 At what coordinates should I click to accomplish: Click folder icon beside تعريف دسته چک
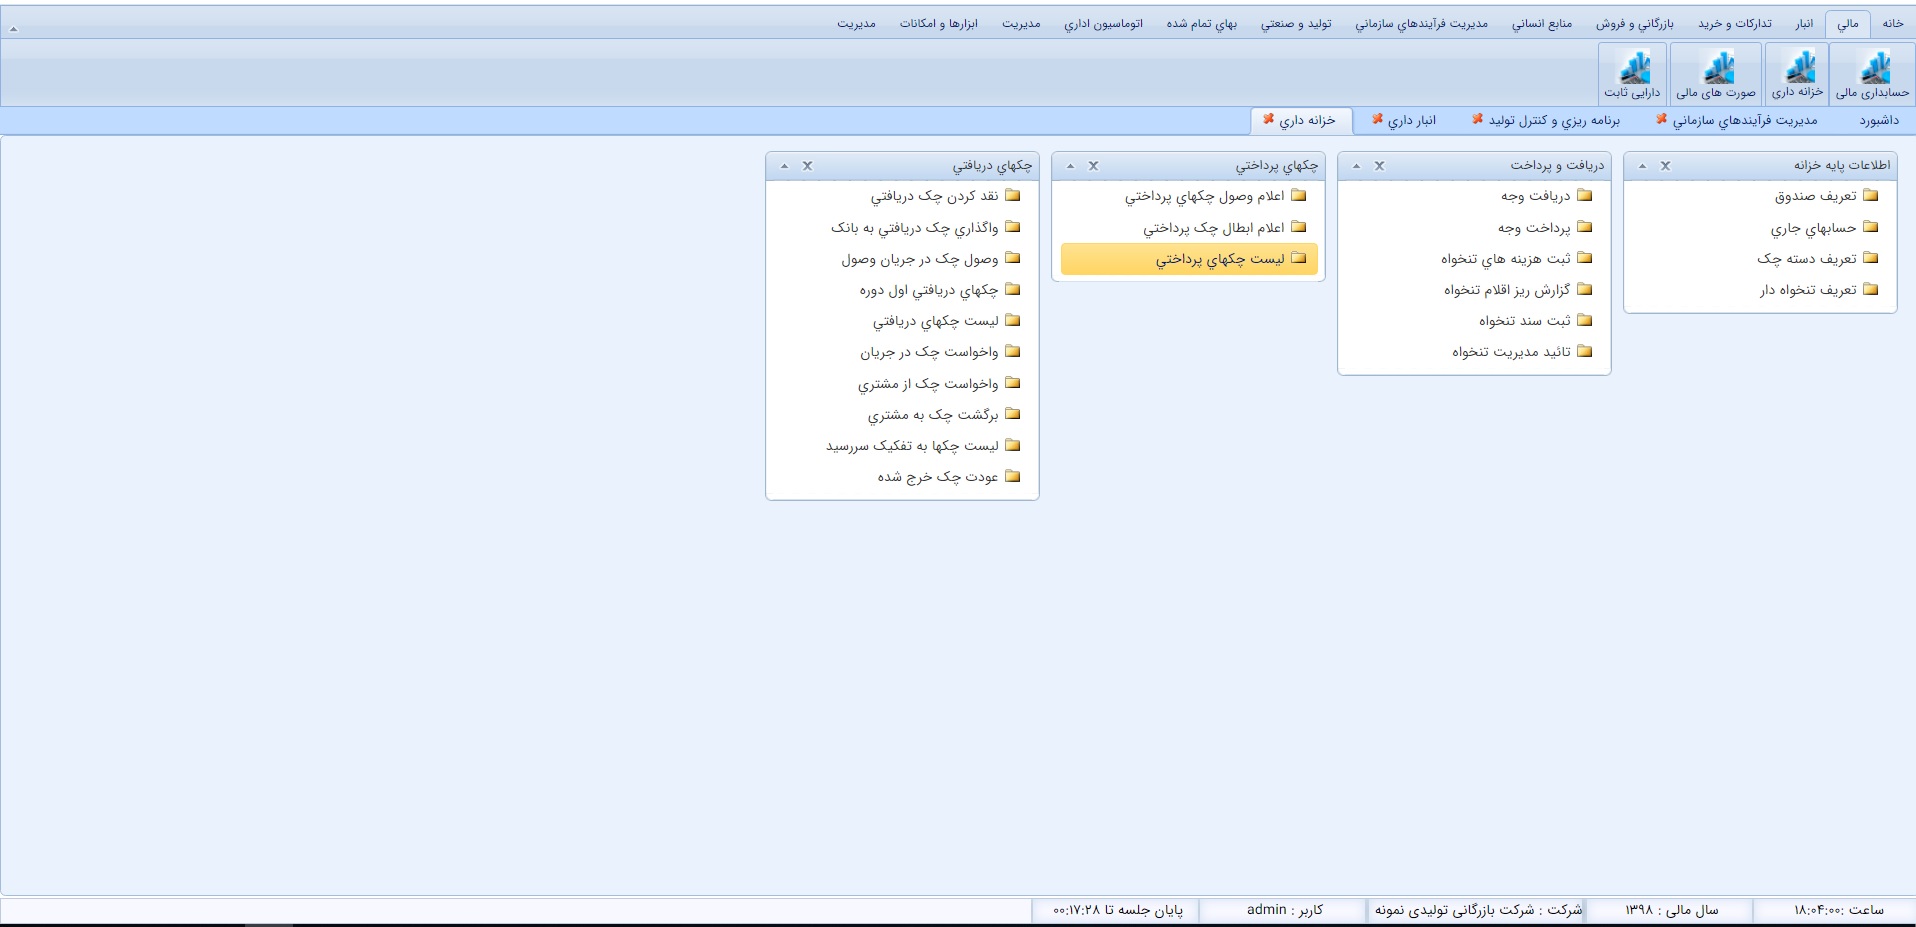[x=1870, y=258]
